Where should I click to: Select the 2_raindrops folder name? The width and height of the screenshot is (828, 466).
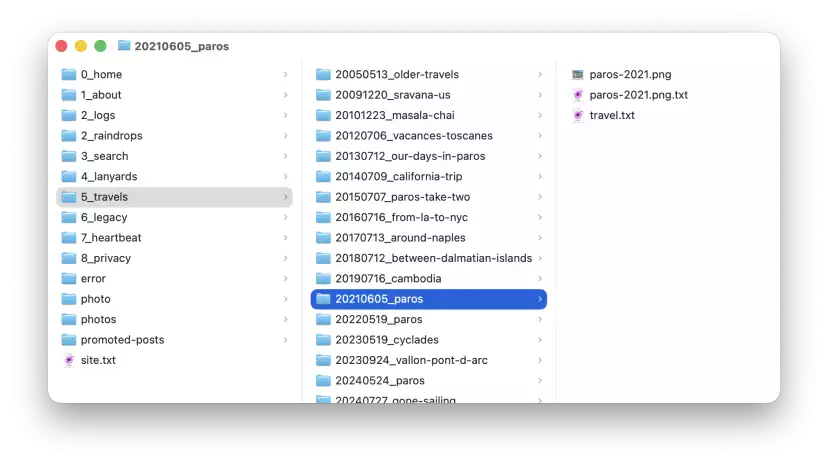point(111,136)
